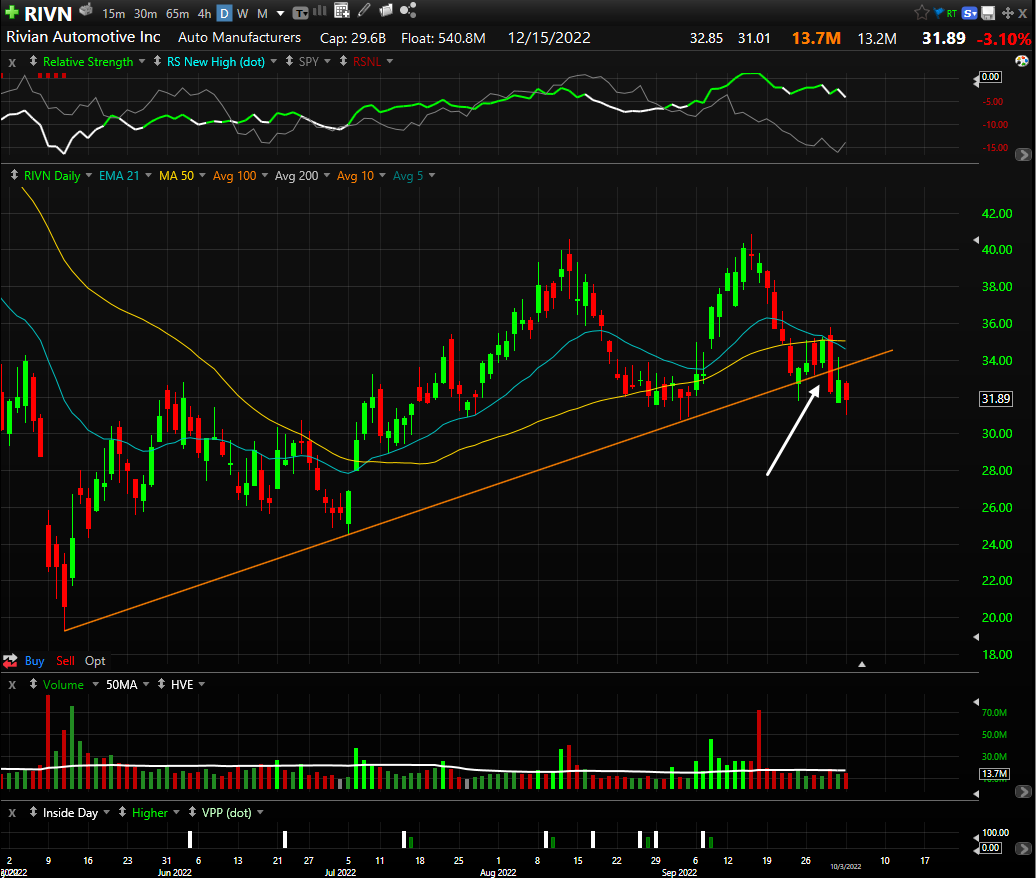
Task: Open the more timeframes dropdown arrow
Action: 280,13
